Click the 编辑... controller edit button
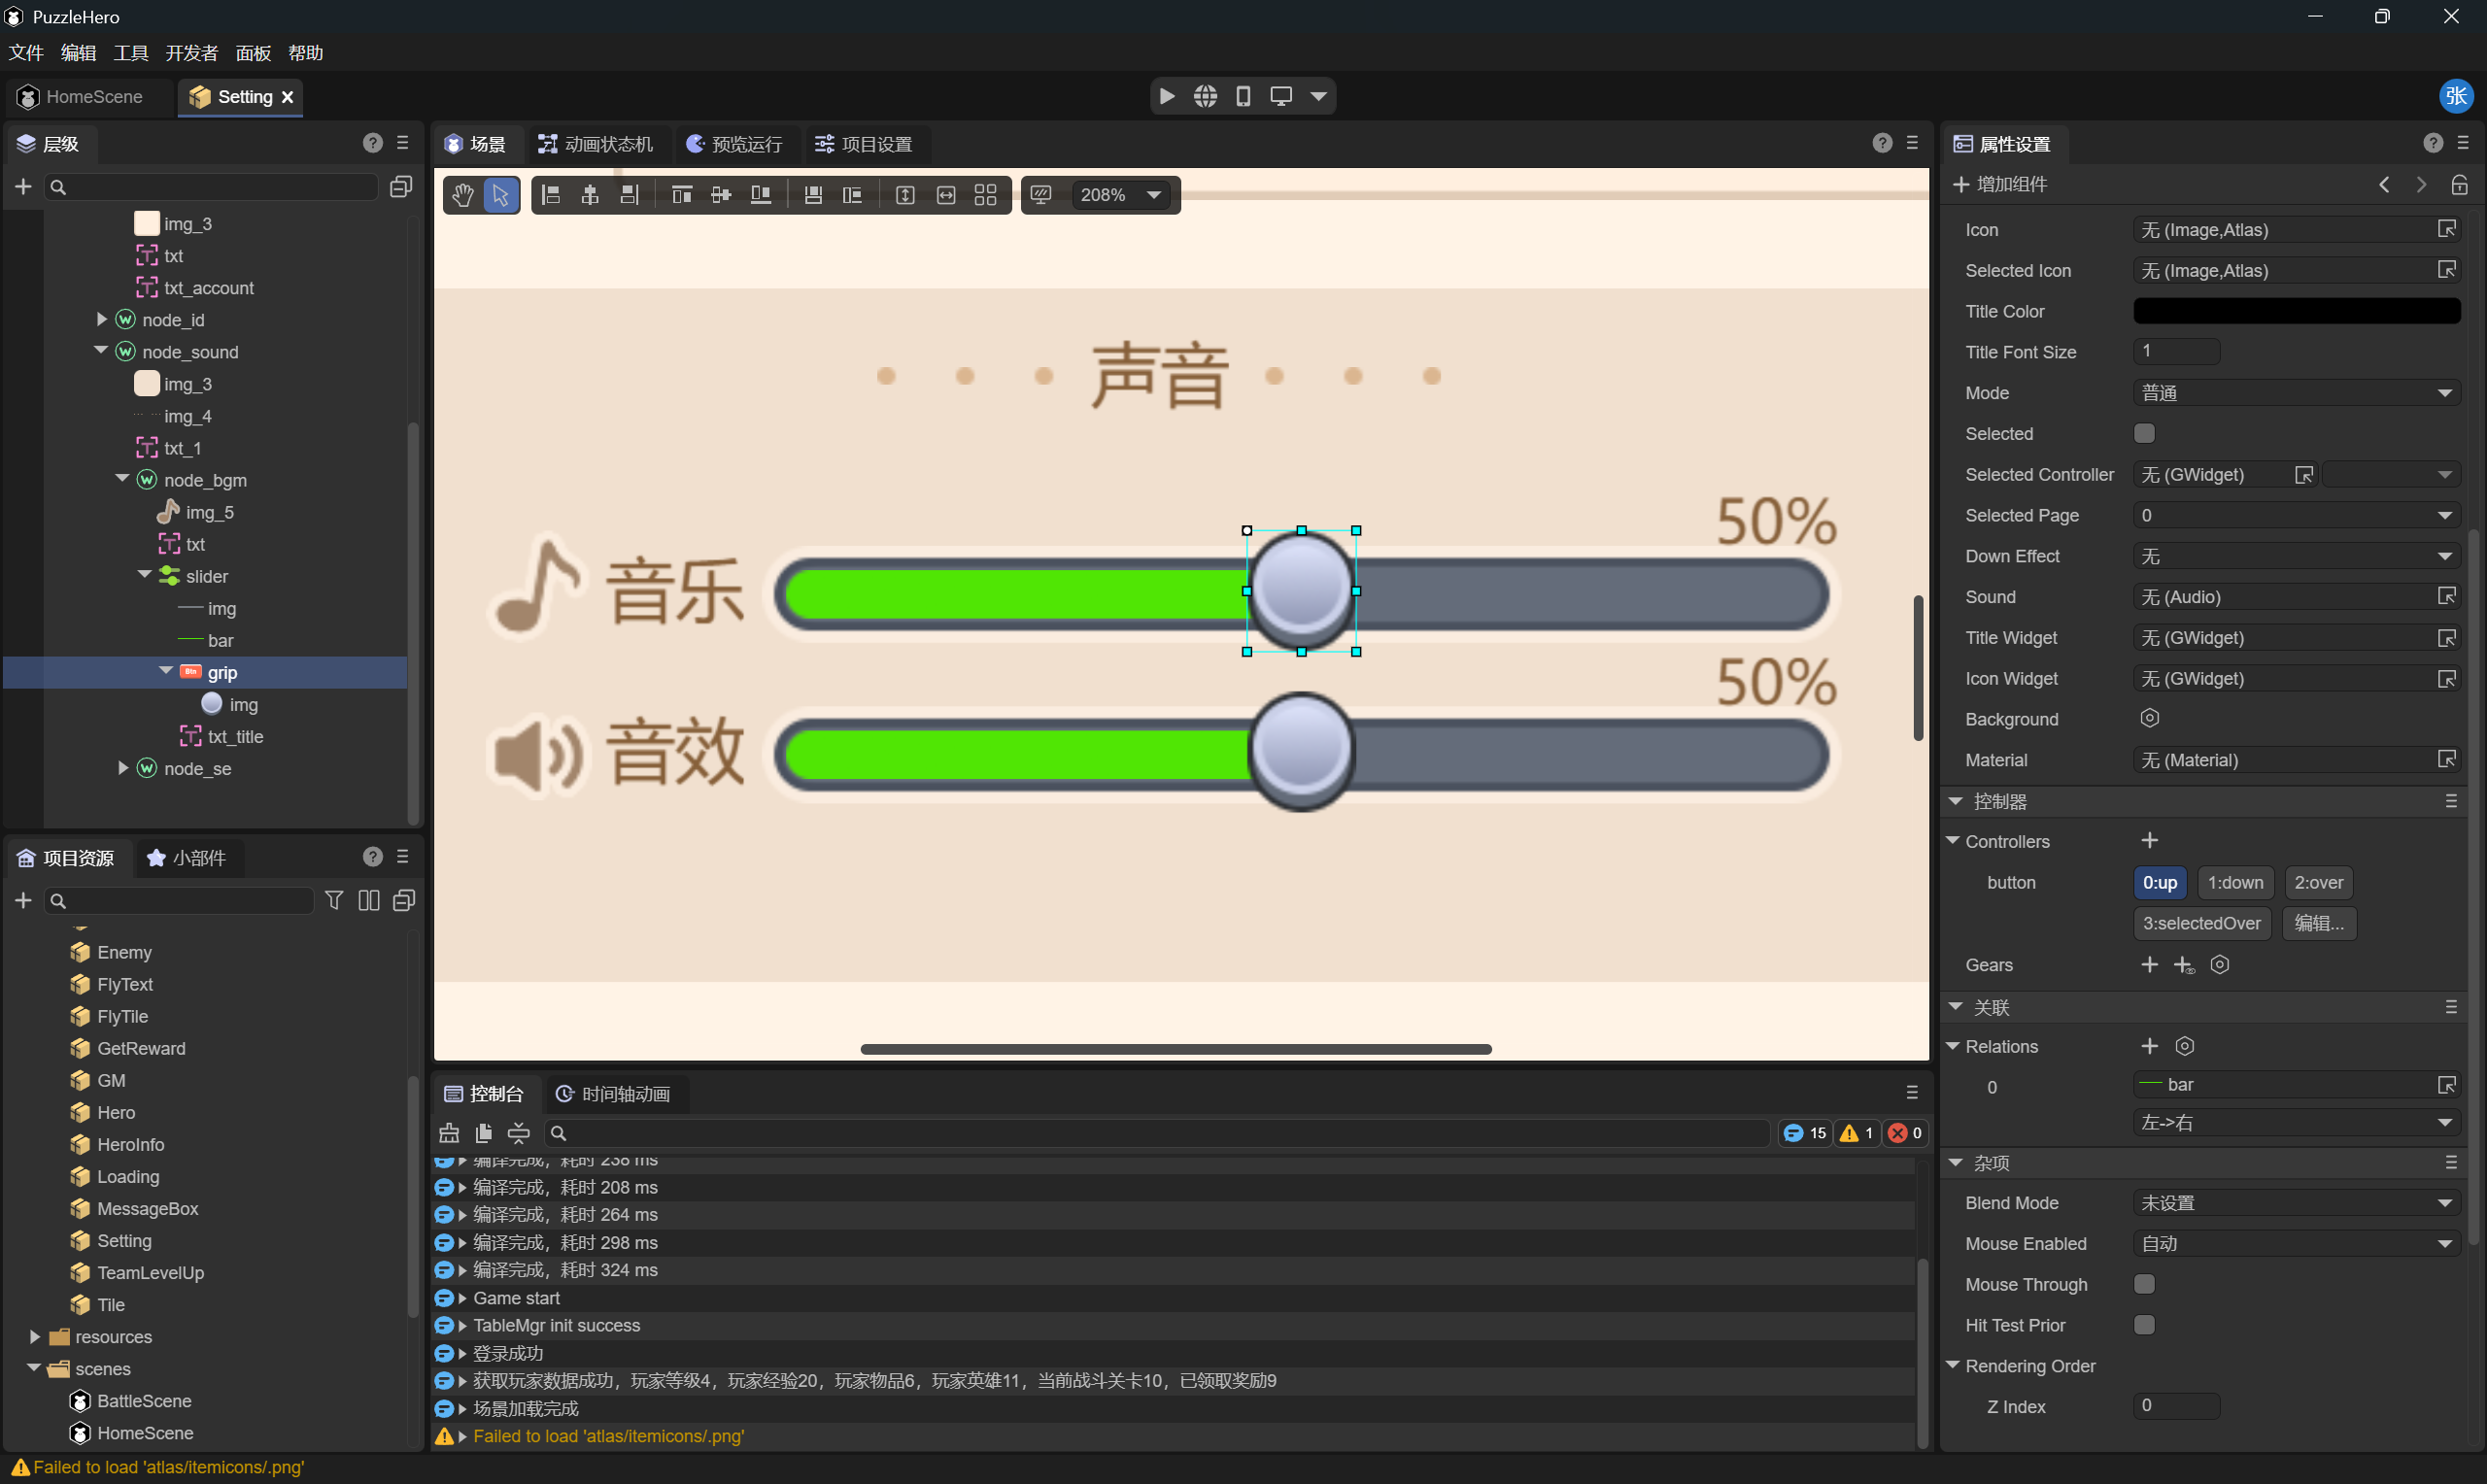This screenshot has height=1484, width=2487. (2318, 923)
